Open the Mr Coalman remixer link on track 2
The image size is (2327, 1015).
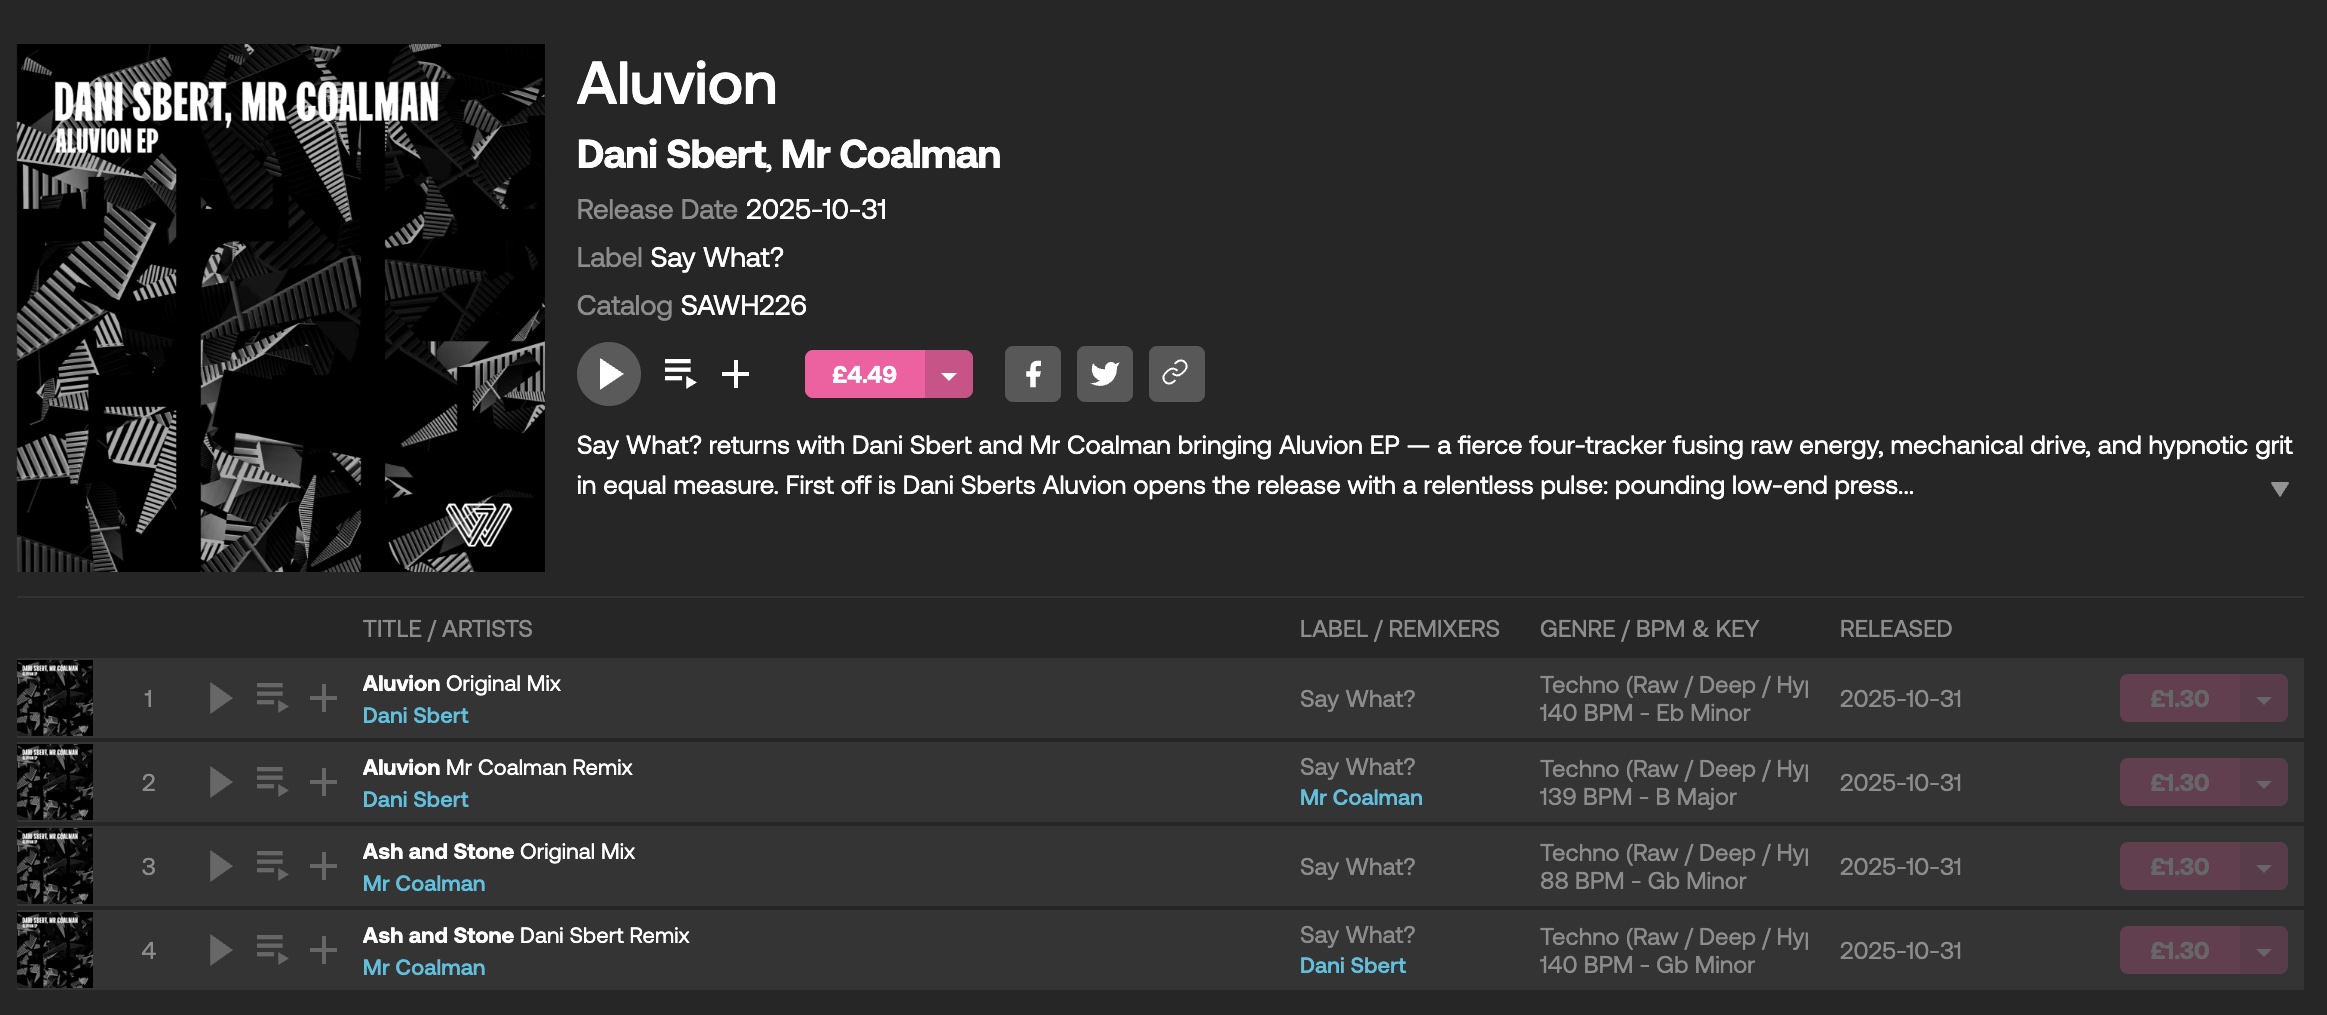pyautogui.click(x=1360, y=798)
